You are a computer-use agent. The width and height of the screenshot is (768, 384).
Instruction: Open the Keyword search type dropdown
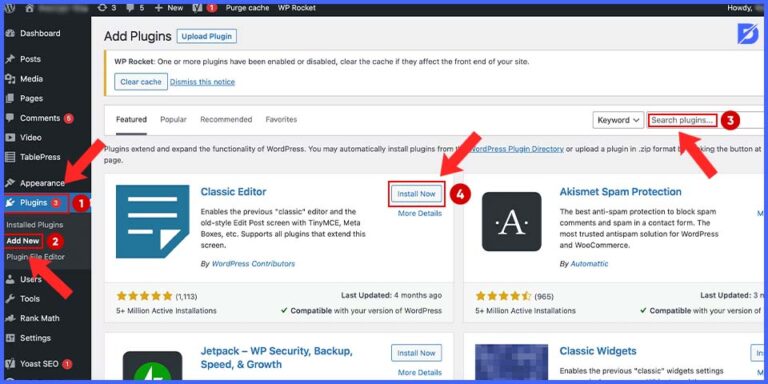point(618,120)
